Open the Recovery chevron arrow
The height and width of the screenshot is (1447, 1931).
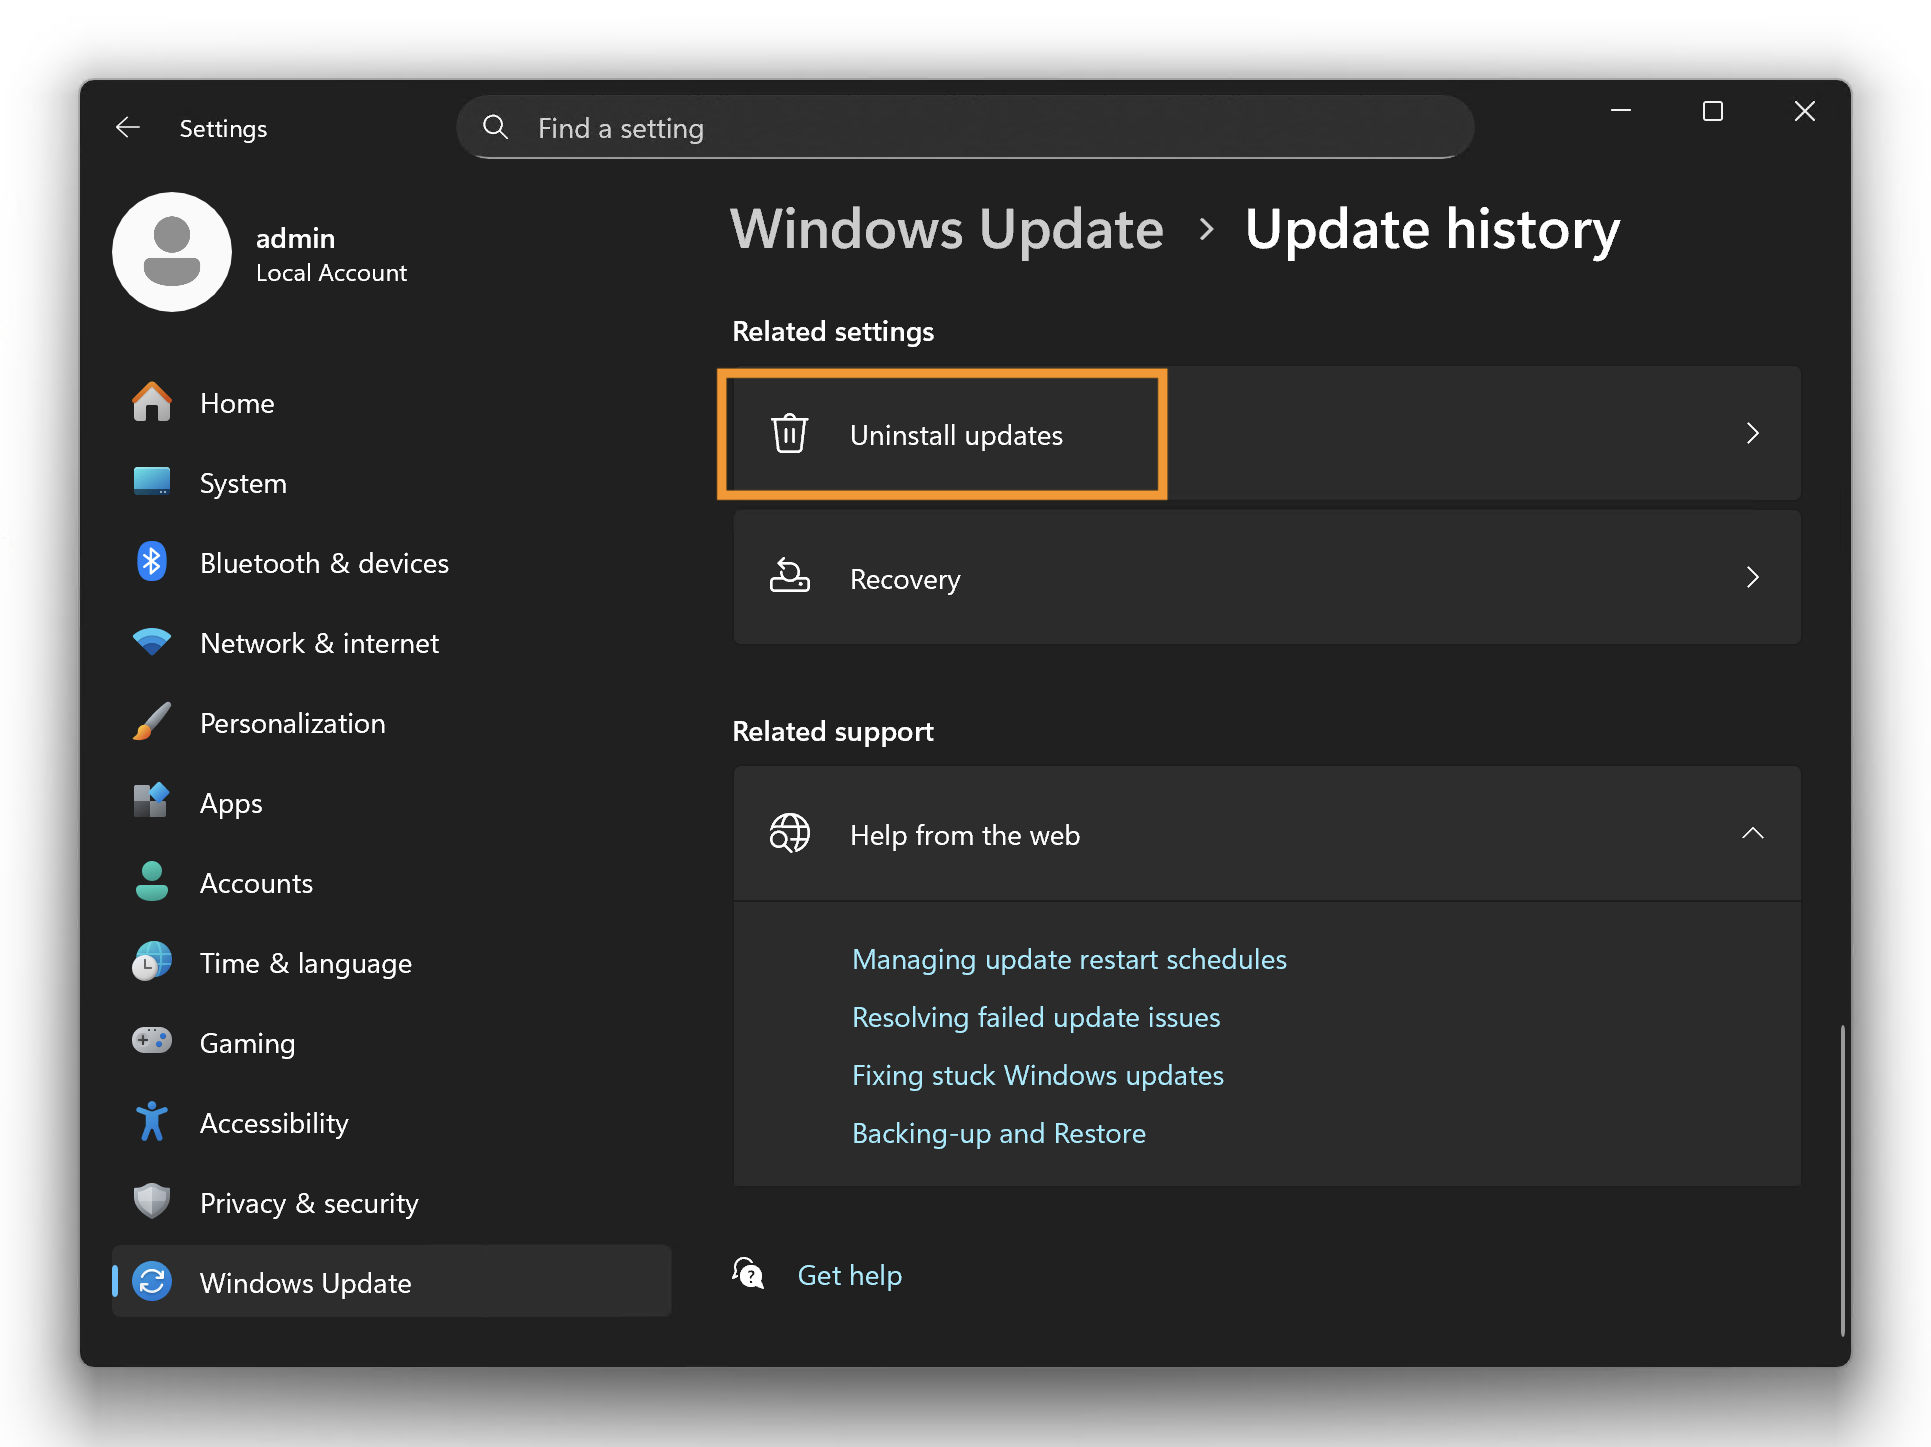click(1752, 578)
